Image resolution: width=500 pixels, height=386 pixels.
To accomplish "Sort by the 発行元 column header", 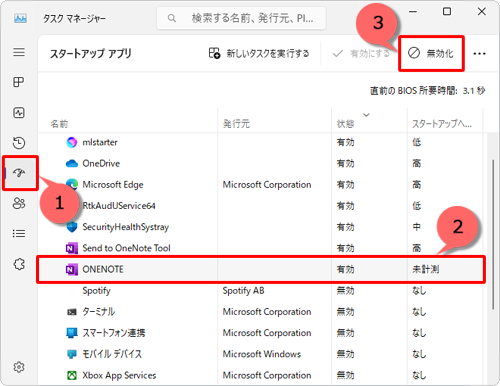I will 236,124.
